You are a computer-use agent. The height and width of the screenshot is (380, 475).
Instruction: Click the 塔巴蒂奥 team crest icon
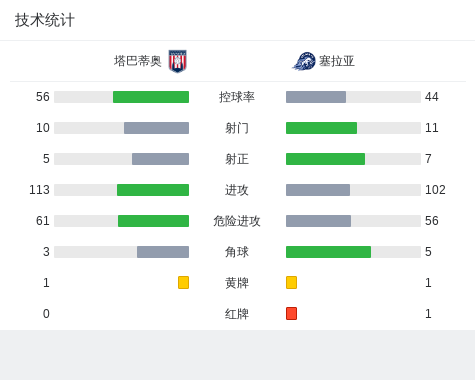click(x=177, y=61)
